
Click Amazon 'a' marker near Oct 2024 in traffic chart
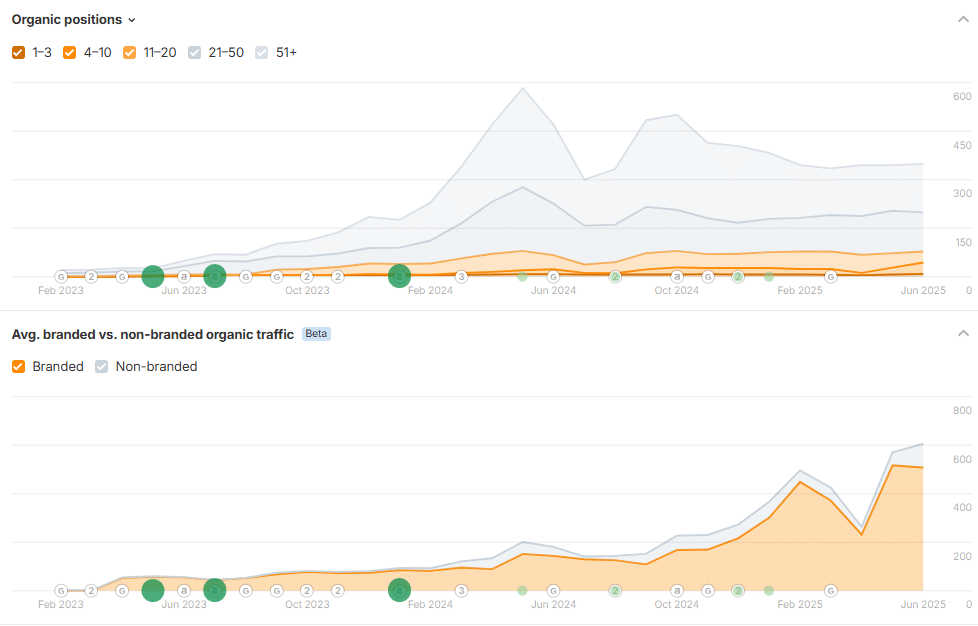click(x=677, y=590)
